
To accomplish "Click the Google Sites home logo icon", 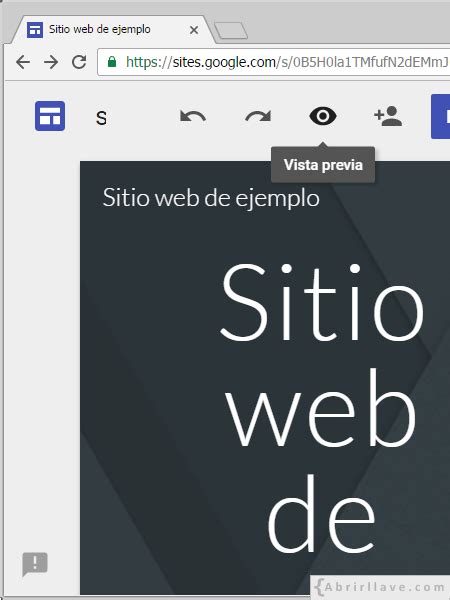I will click(x=50, y=116).
